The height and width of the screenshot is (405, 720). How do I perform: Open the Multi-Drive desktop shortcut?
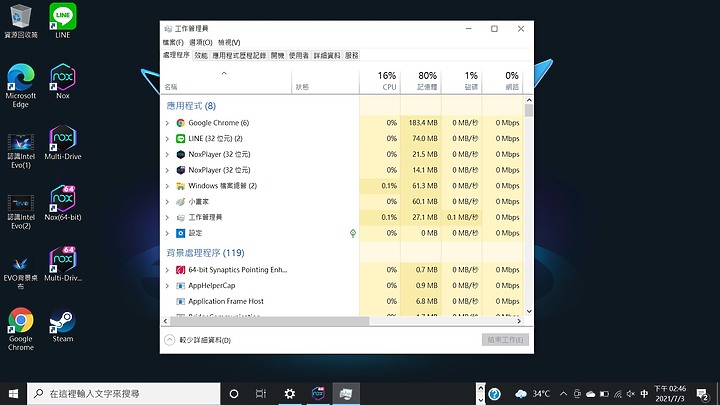pyautogui.click(x=62, y=142)
